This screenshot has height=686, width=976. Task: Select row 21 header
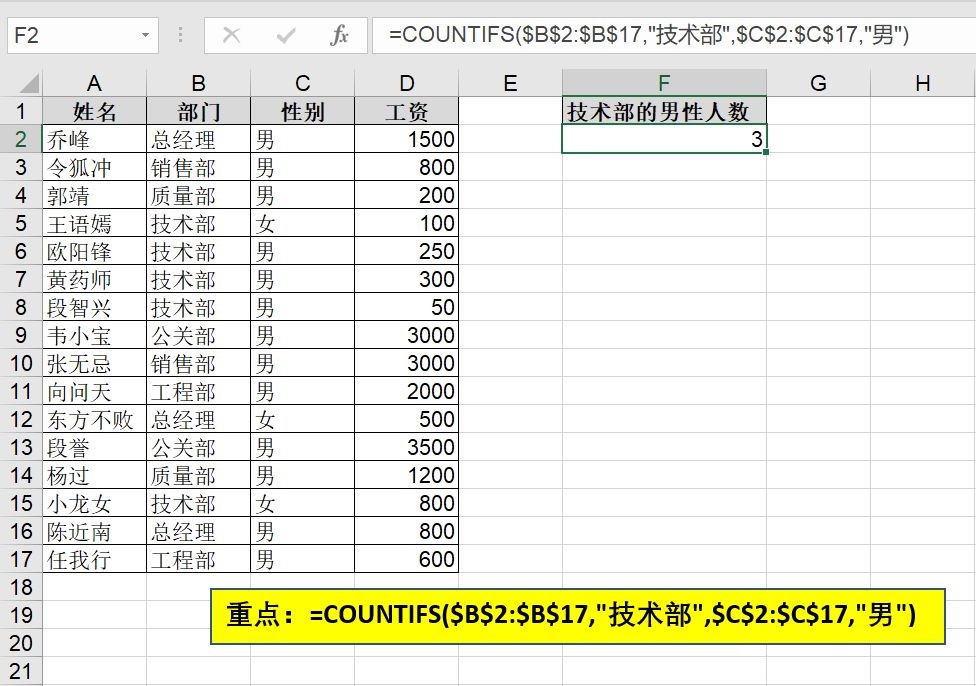coord(21,671)
